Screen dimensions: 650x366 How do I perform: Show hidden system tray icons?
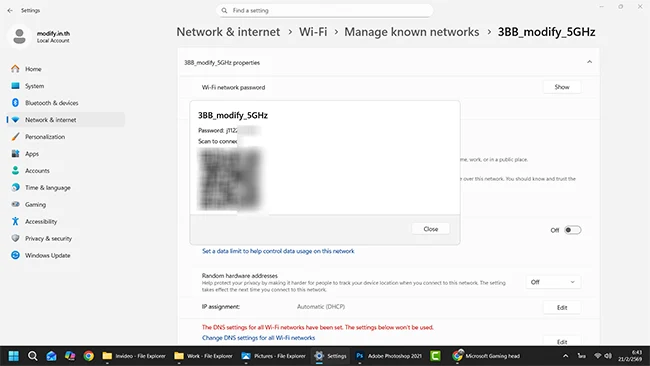[x=565, y=356]
